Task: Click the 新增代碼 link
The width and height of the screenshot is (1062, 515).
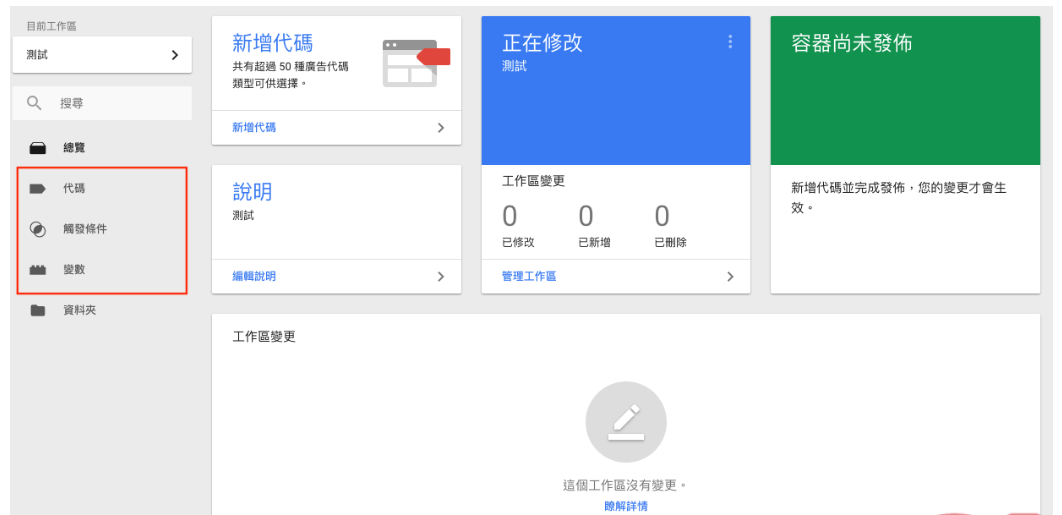Action: click(x=254, y=128)
